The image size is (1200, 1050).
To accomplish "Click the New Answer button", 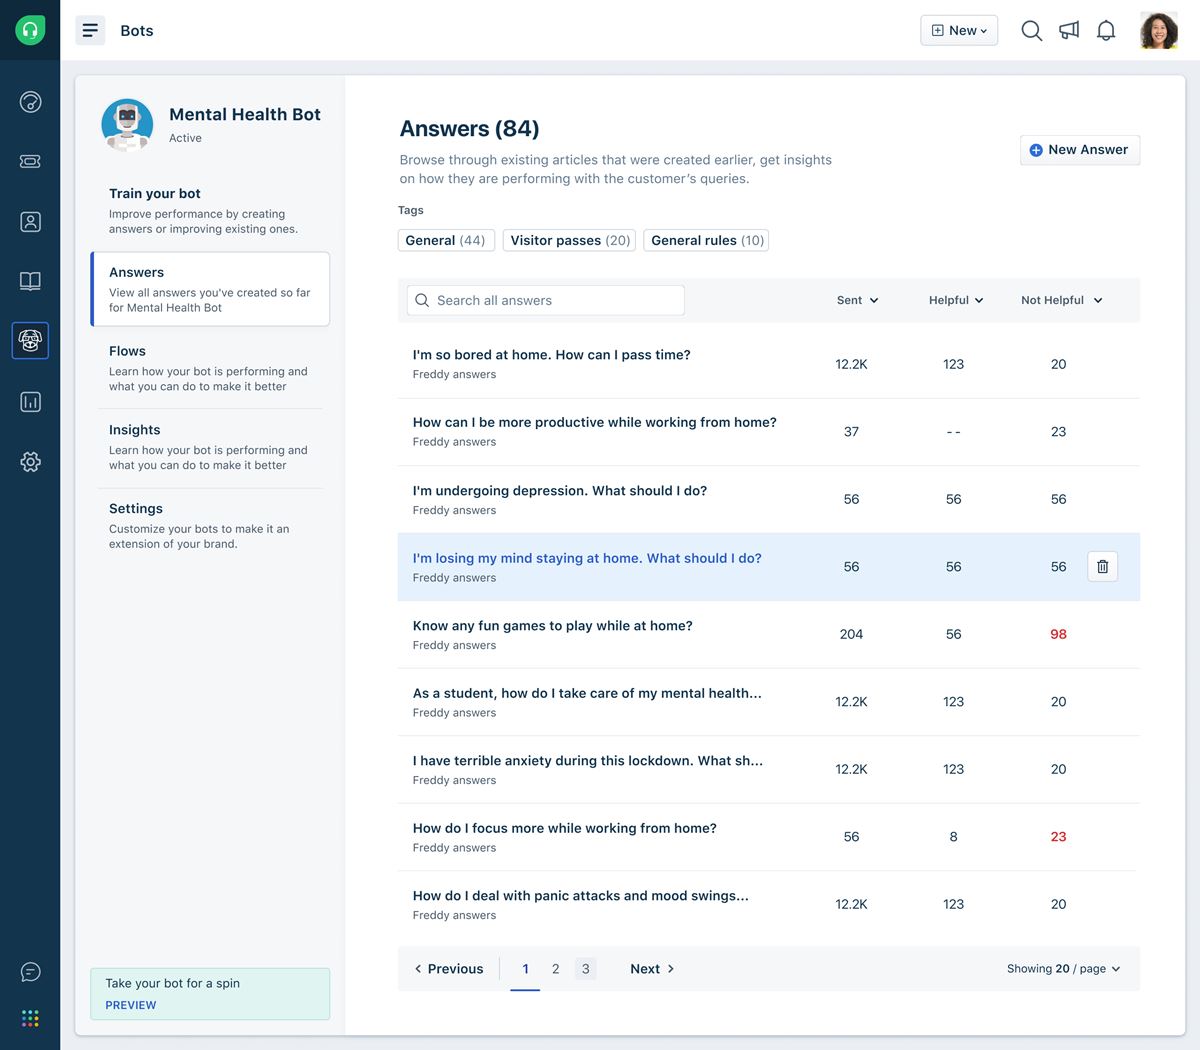I will click(1079, 150).
